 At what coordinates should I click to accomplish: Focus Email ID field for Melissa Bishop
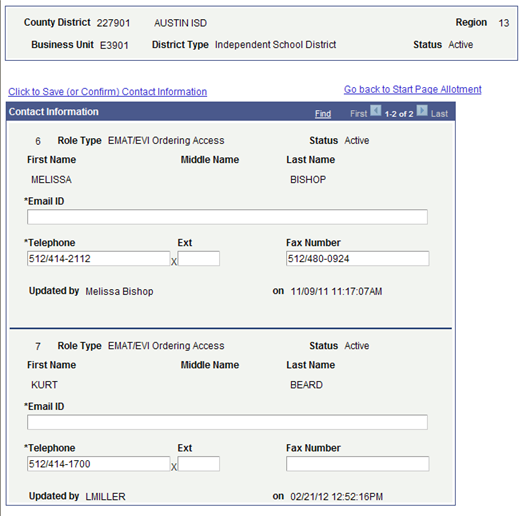pos(227,217)
